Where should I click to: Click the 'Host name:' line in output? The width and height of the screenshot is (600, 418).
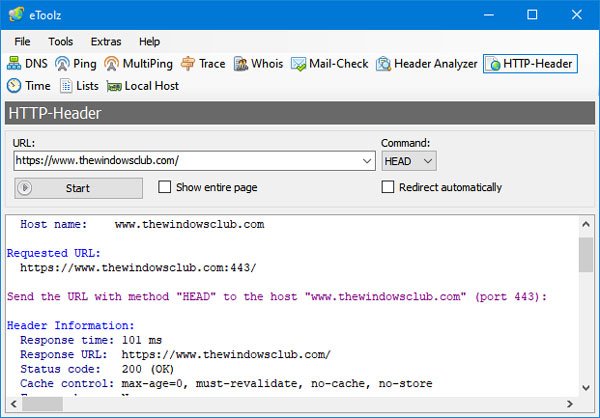point(142,224)
